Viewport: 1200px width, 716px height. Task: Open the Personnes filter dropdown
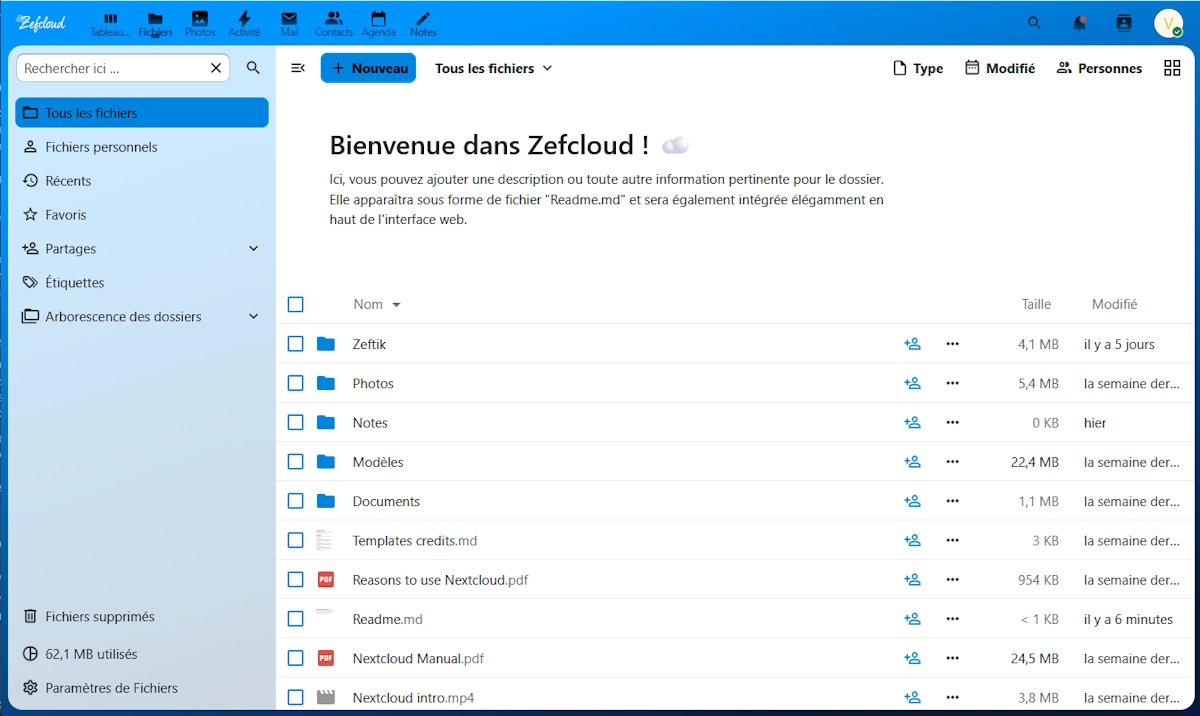(x=1099, y=68)
